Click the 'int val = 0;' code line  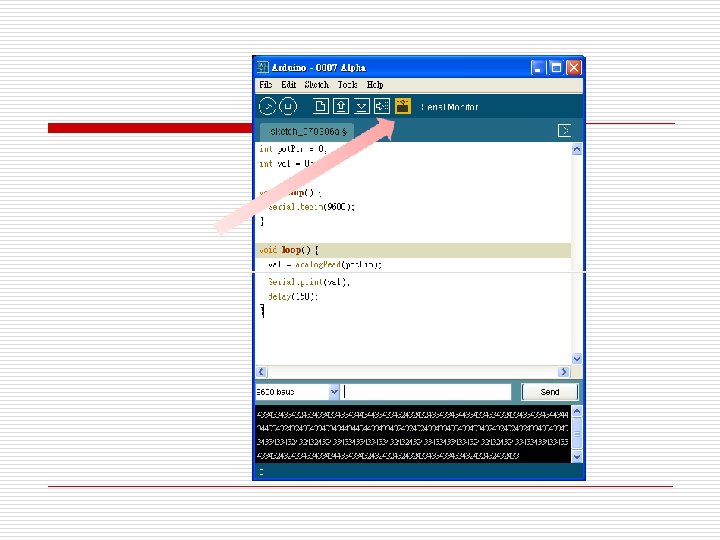[287, 163]
